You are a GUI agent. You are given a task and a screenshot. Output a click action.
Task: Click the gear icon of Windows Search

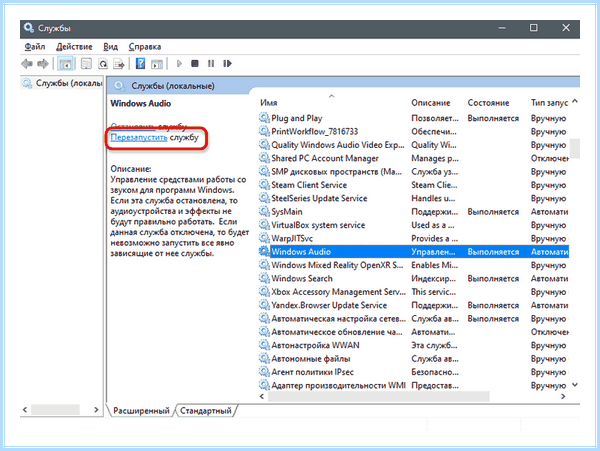(264, 278)
